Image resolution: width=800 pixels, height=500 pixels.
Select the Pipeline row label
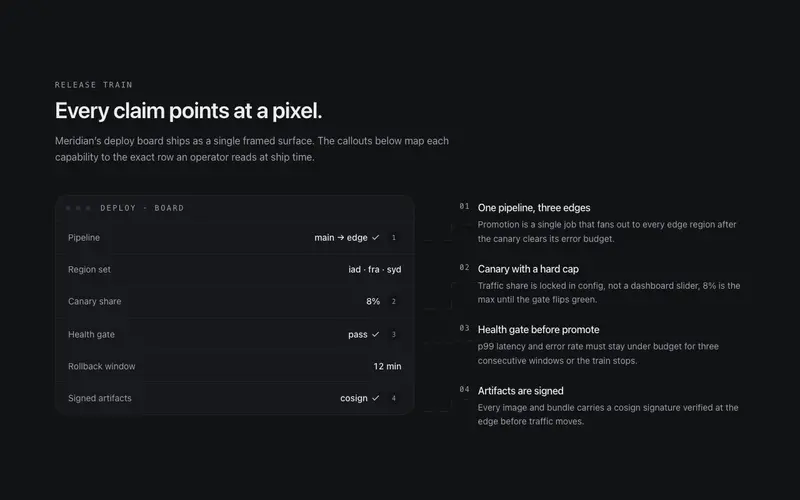tap(84, 238)
